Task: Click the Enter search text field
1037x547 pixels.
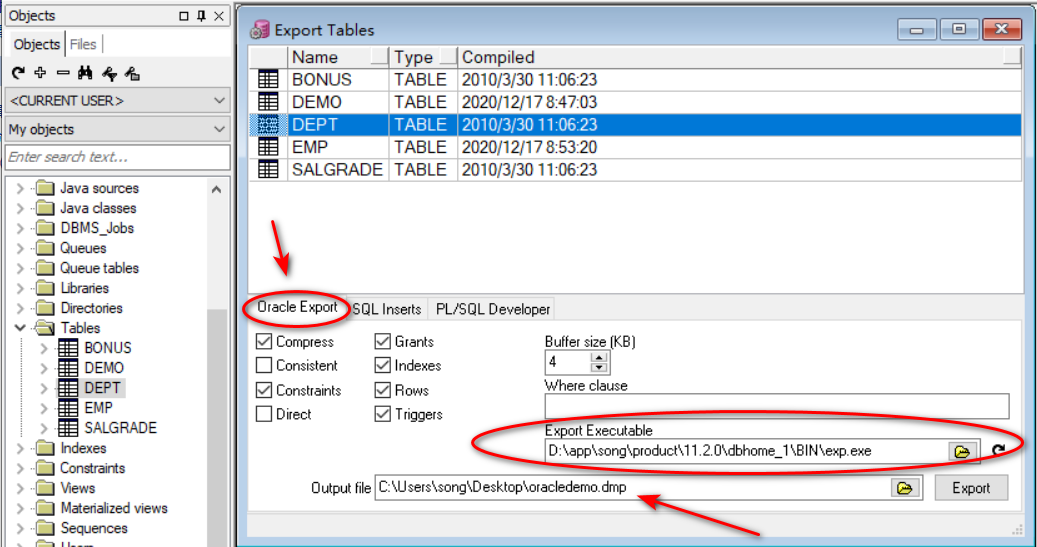Action: pyautogui.click(x=117, y=157)
